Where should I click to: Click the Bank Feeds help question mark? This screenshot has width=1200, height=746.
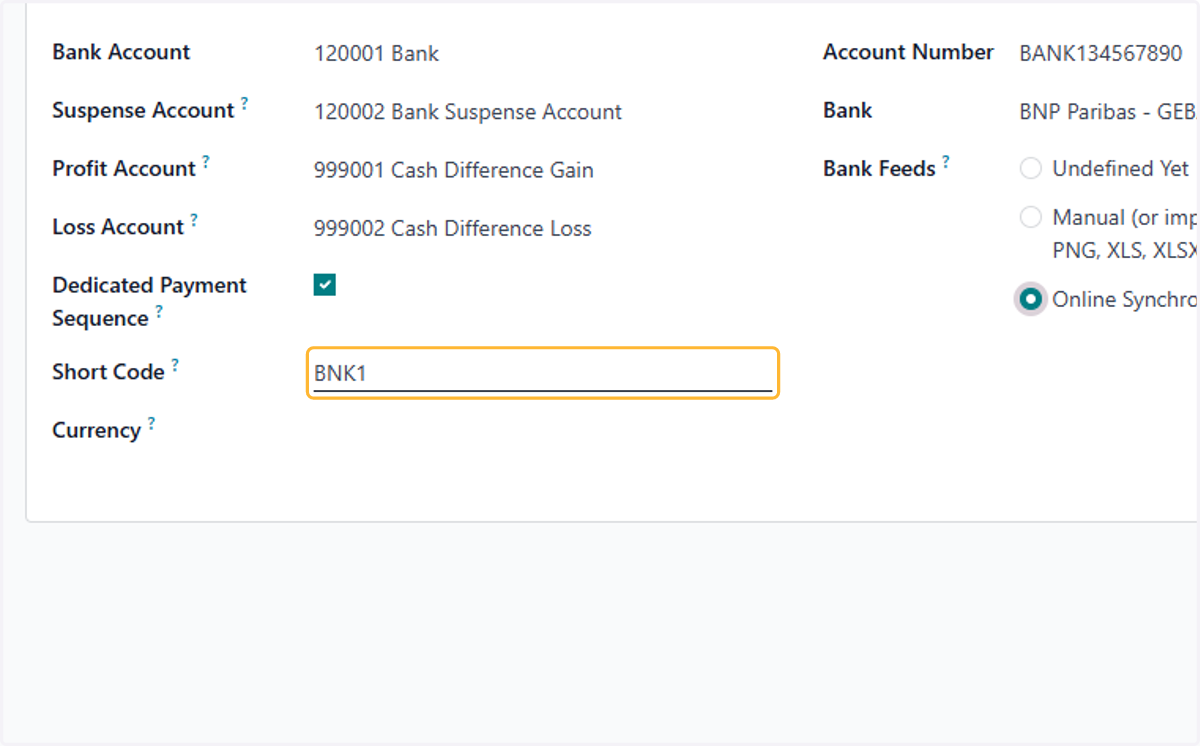pos(946,161)
